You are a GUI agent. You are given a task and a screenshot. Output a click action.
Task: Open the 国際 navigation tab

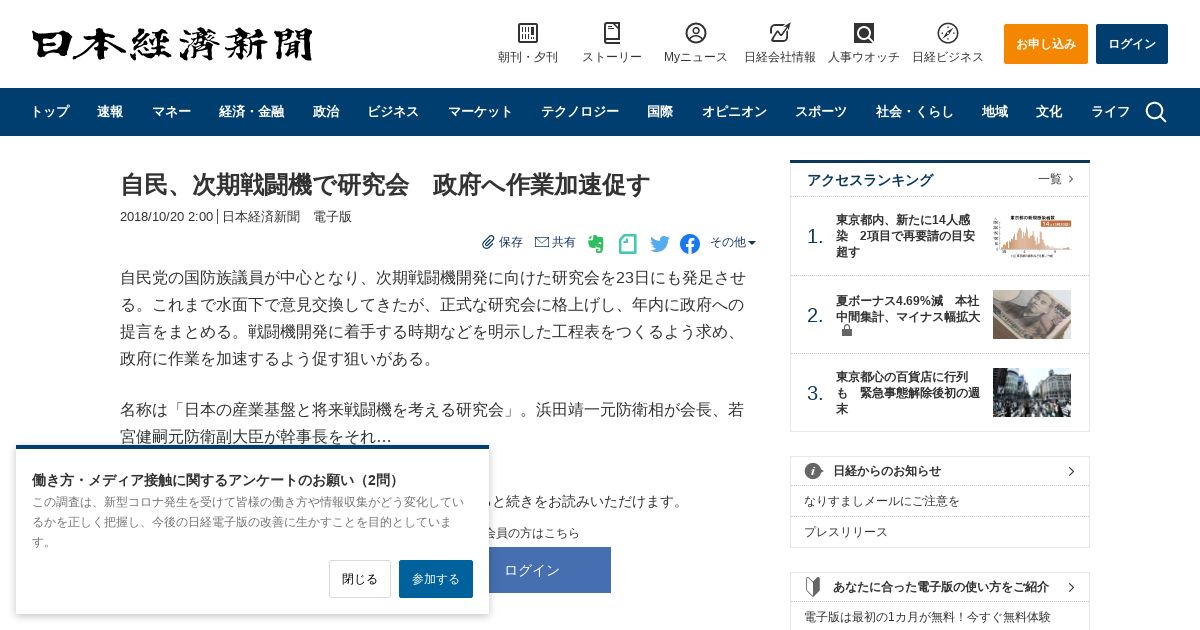660,112
